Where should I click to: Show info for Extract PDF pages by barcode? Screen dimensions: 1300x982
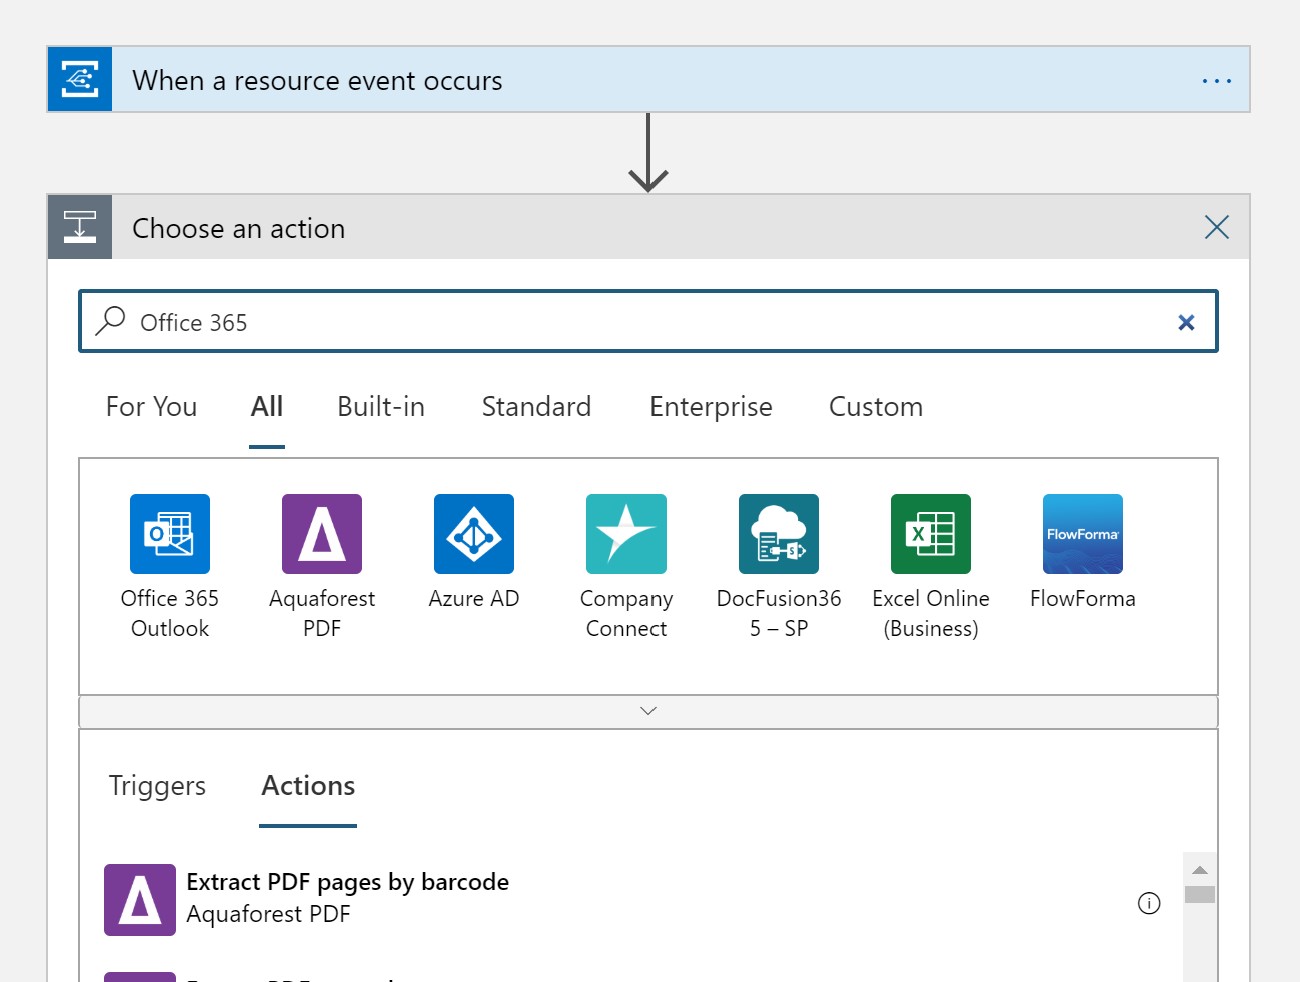1149,903
